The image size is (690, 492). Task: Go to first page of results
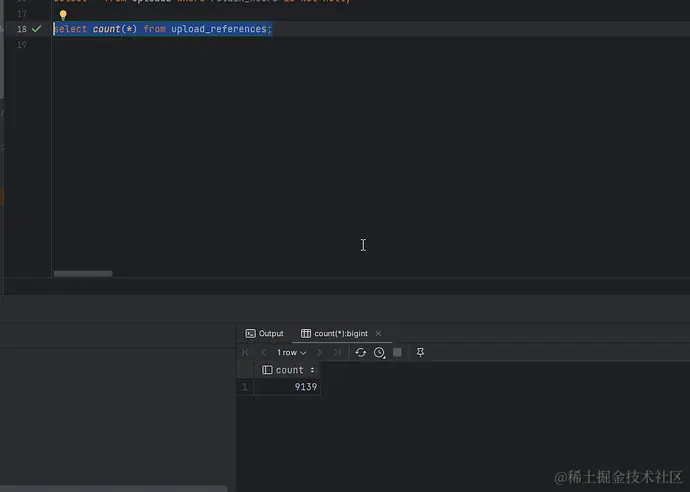point(246,352)
